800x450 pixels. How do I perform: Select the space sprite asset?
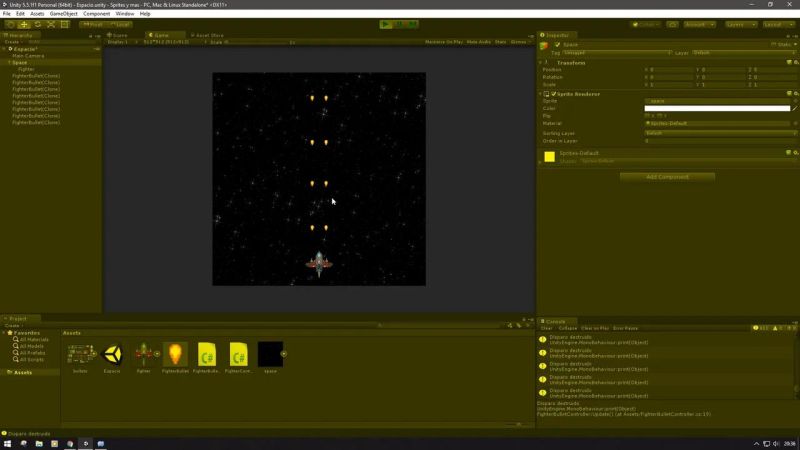[270, 358]
